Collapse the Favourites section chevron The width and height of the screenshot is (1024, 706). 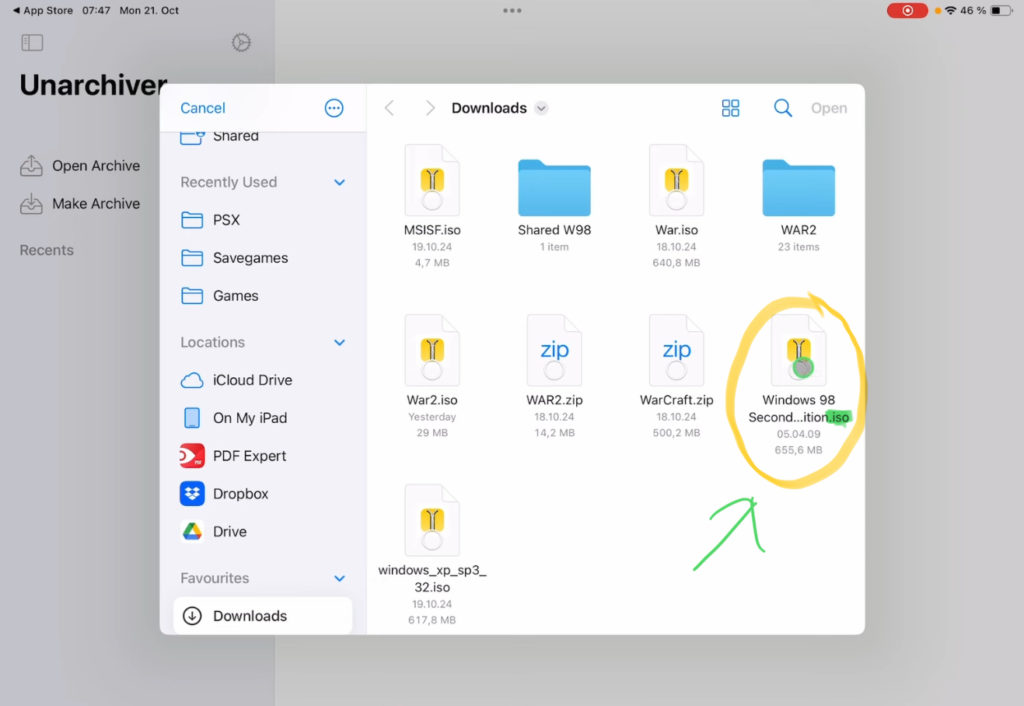click(x=340, y=578)
